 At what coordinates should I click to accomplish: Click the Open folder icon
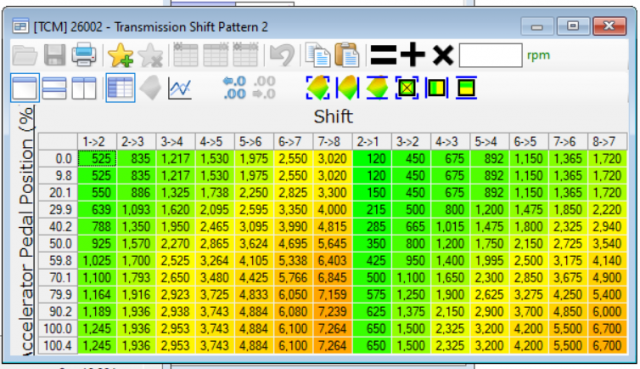pos(25,55)
